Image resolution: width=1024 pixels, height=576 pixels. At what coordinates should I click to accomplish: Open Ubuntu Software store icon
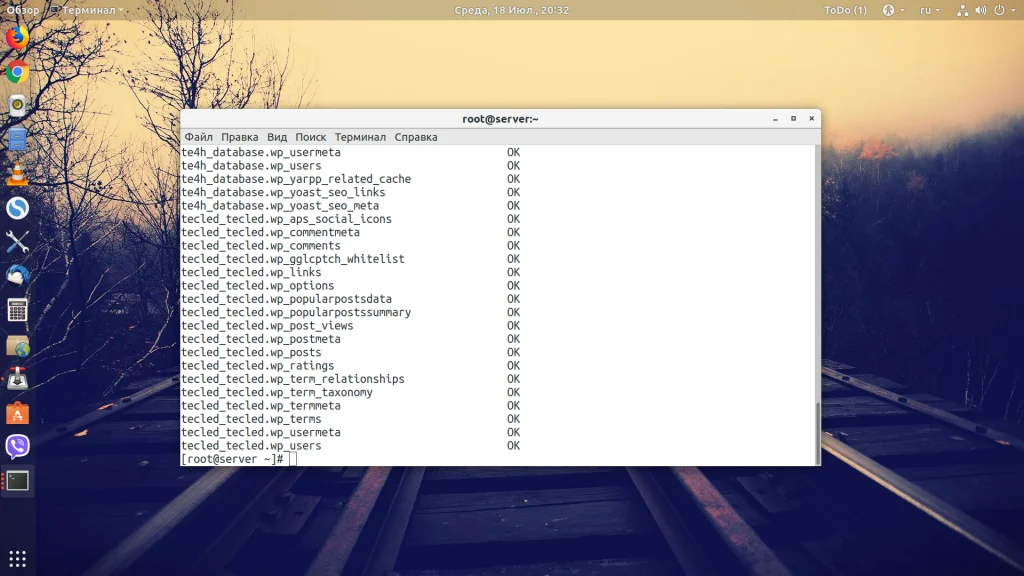coord(18,413)
